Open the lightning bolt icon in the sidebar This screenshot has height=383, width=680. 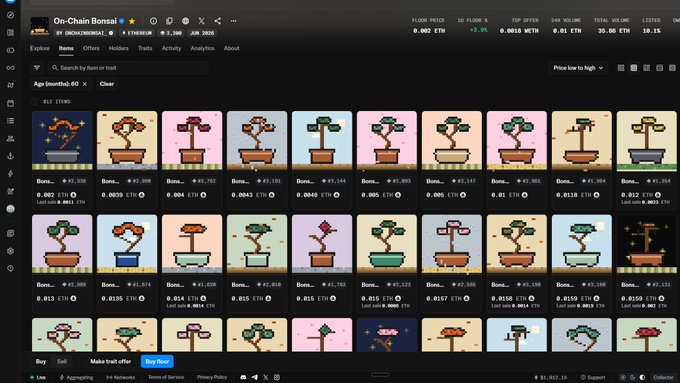click(10, 173)
